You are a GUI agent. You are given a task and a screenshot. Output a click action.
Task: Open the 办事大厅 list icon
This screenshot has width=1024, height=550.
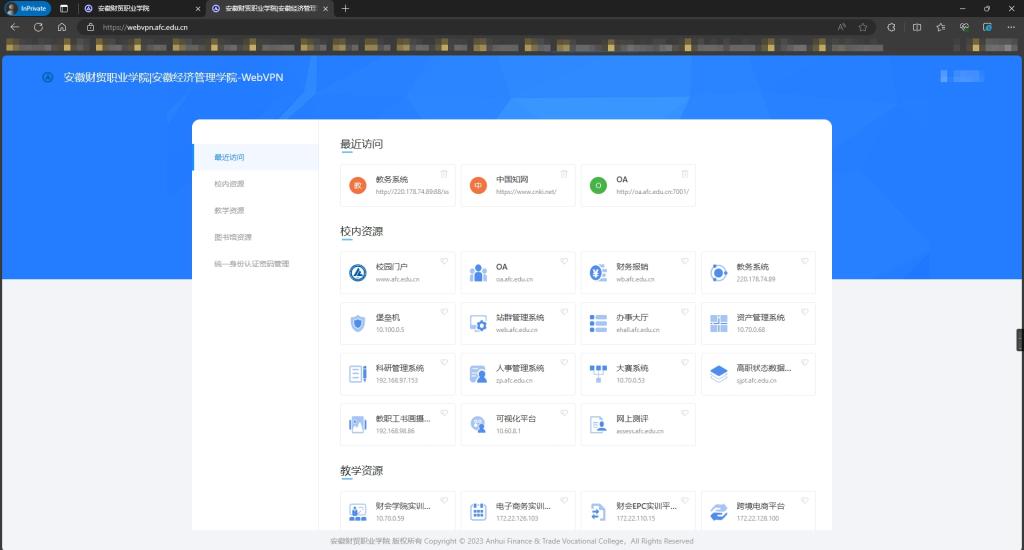598,323
